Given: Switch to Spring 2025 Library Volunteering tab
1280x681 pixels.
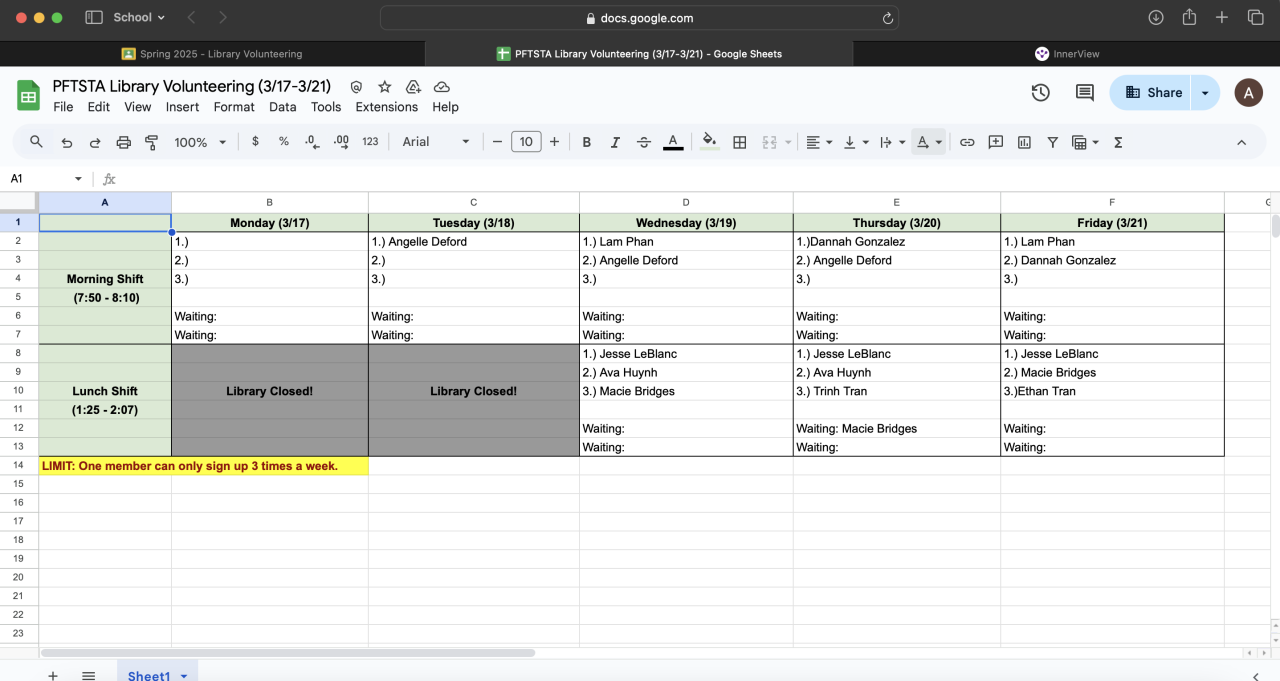Looking at the screenshot, I should tap(212, 54).
